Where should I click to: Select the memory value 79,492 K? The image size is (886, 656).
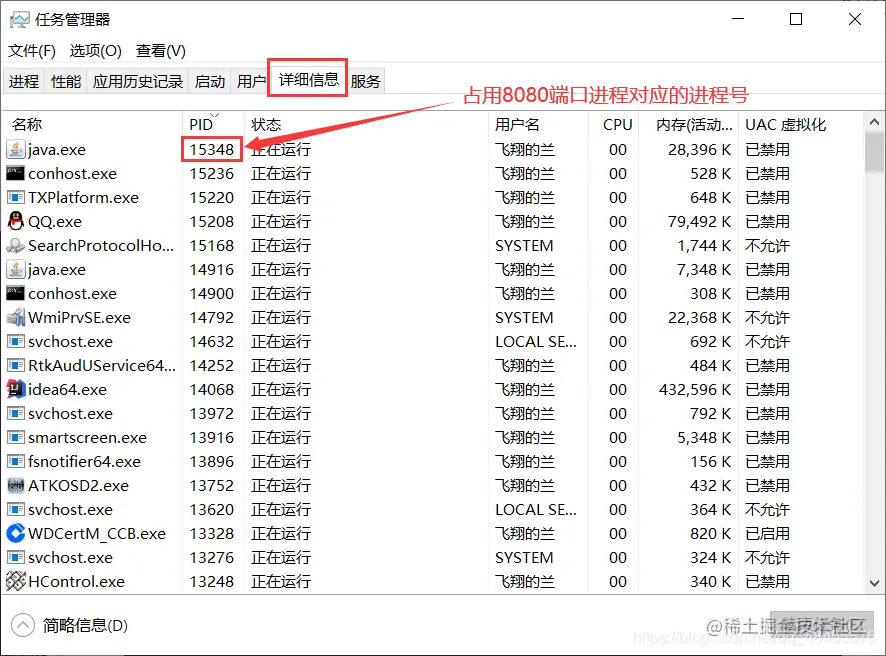(700, 221)
